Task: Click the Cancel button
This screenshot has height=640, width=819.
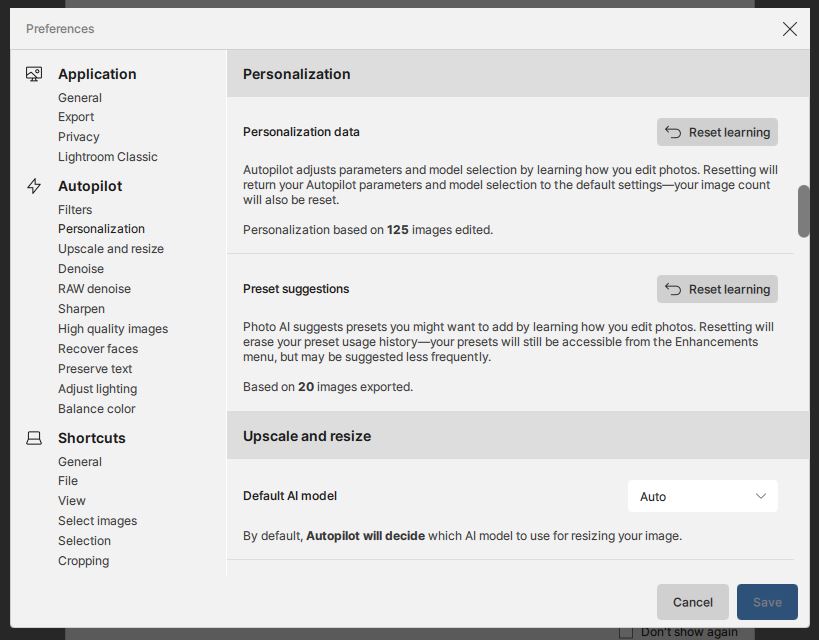Action: pyautogui.click(x=692, y=602)
